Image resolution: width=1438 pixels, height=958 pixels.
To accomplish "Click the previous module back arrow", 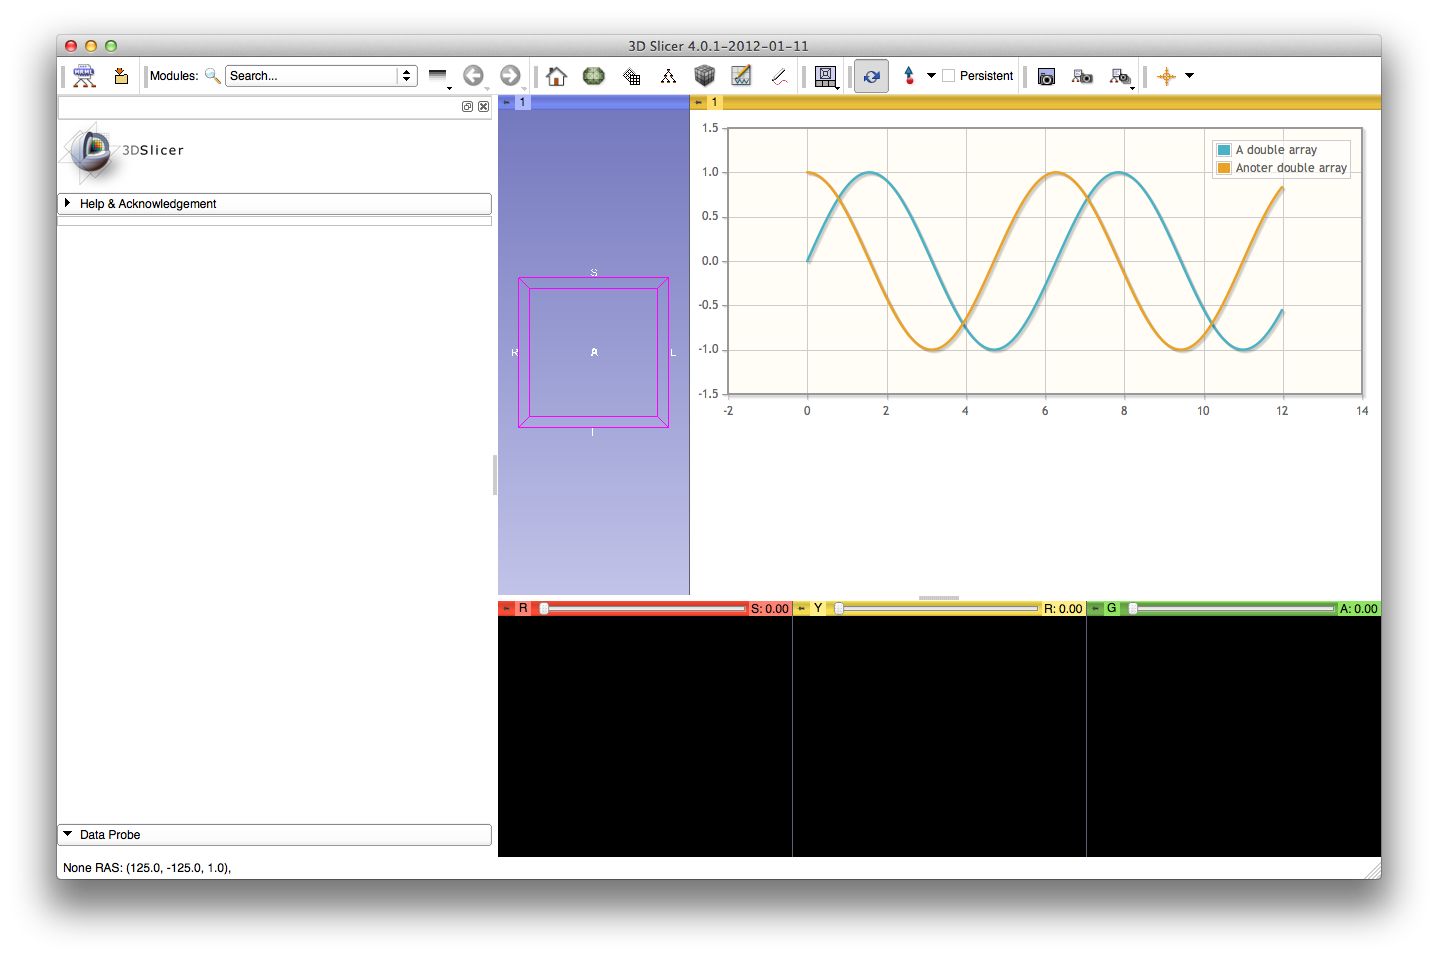I will [x=474, y=76].
